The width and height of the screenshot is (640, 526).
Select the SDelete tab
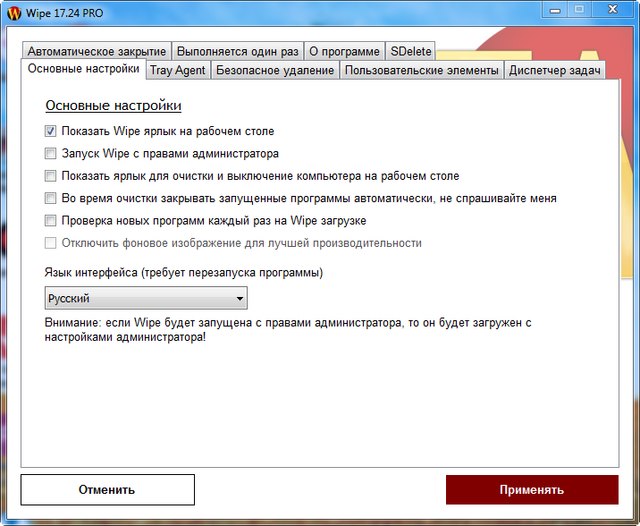(x=409, y=51)
